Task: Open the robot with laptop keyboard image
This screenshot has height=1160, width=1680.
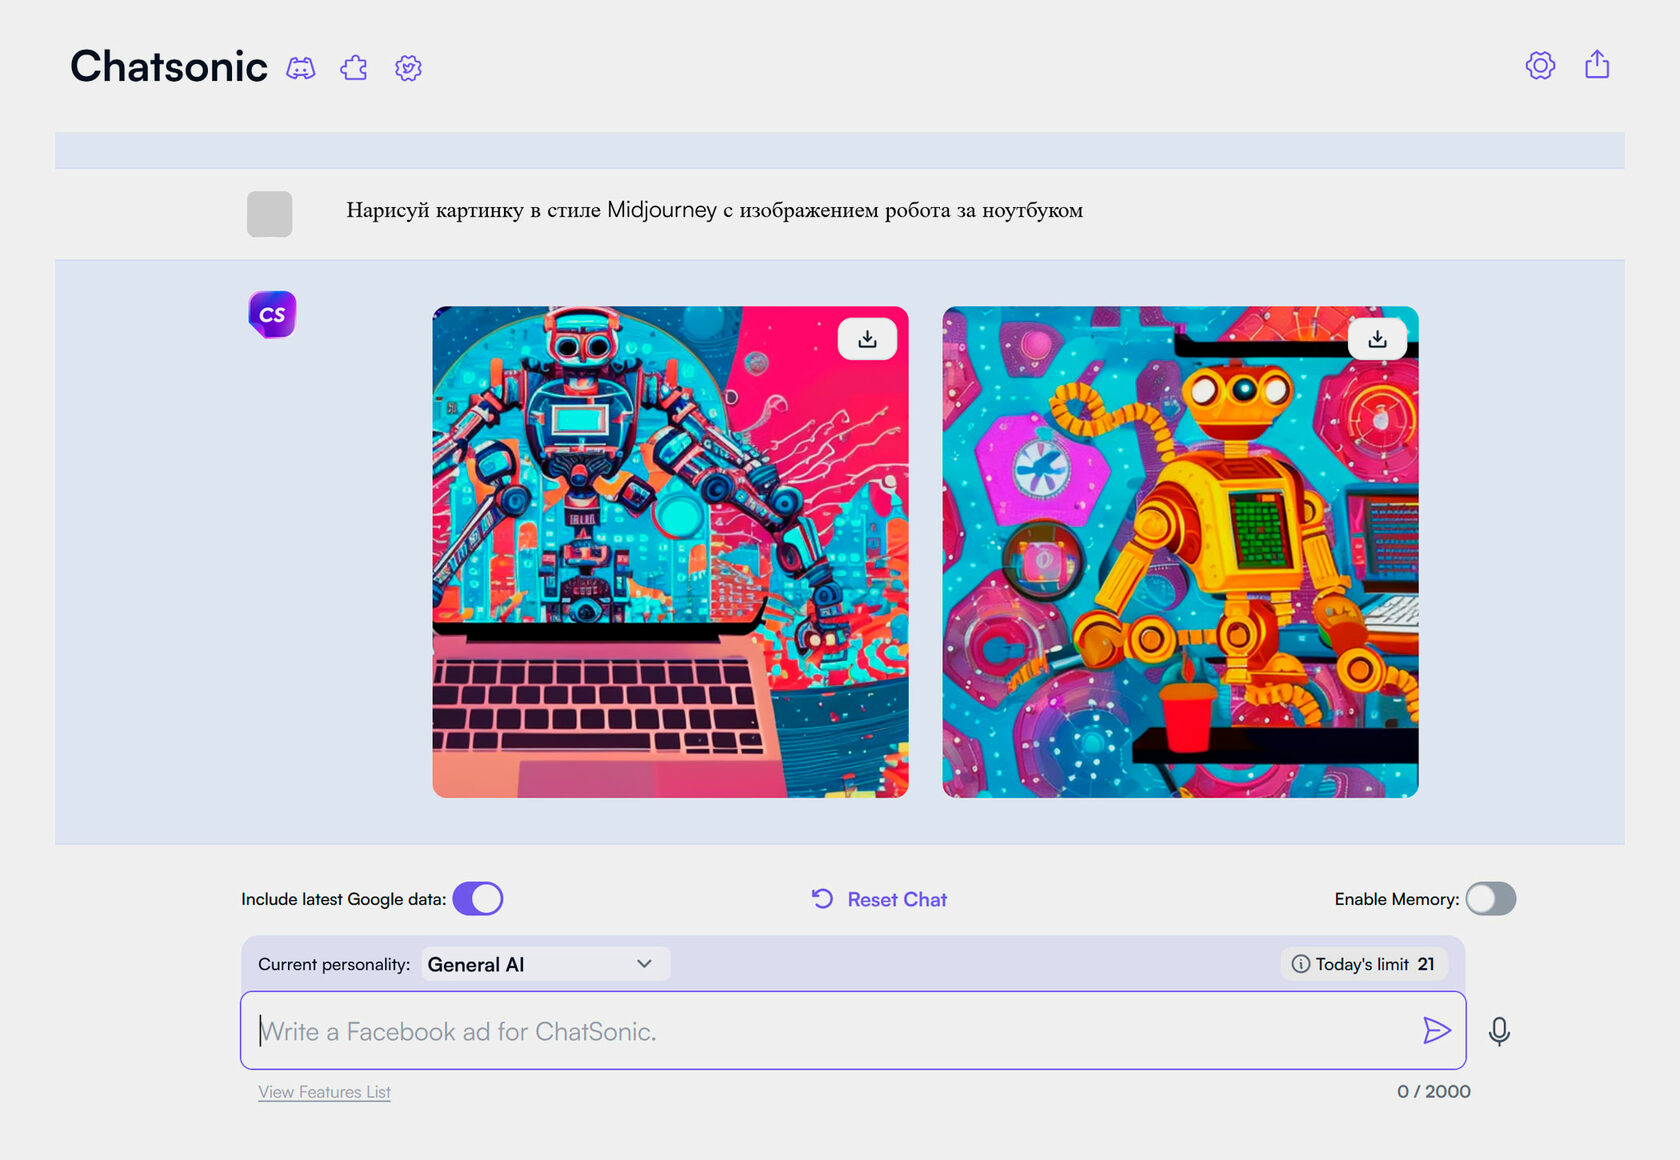Action: [x=670, y=552]
